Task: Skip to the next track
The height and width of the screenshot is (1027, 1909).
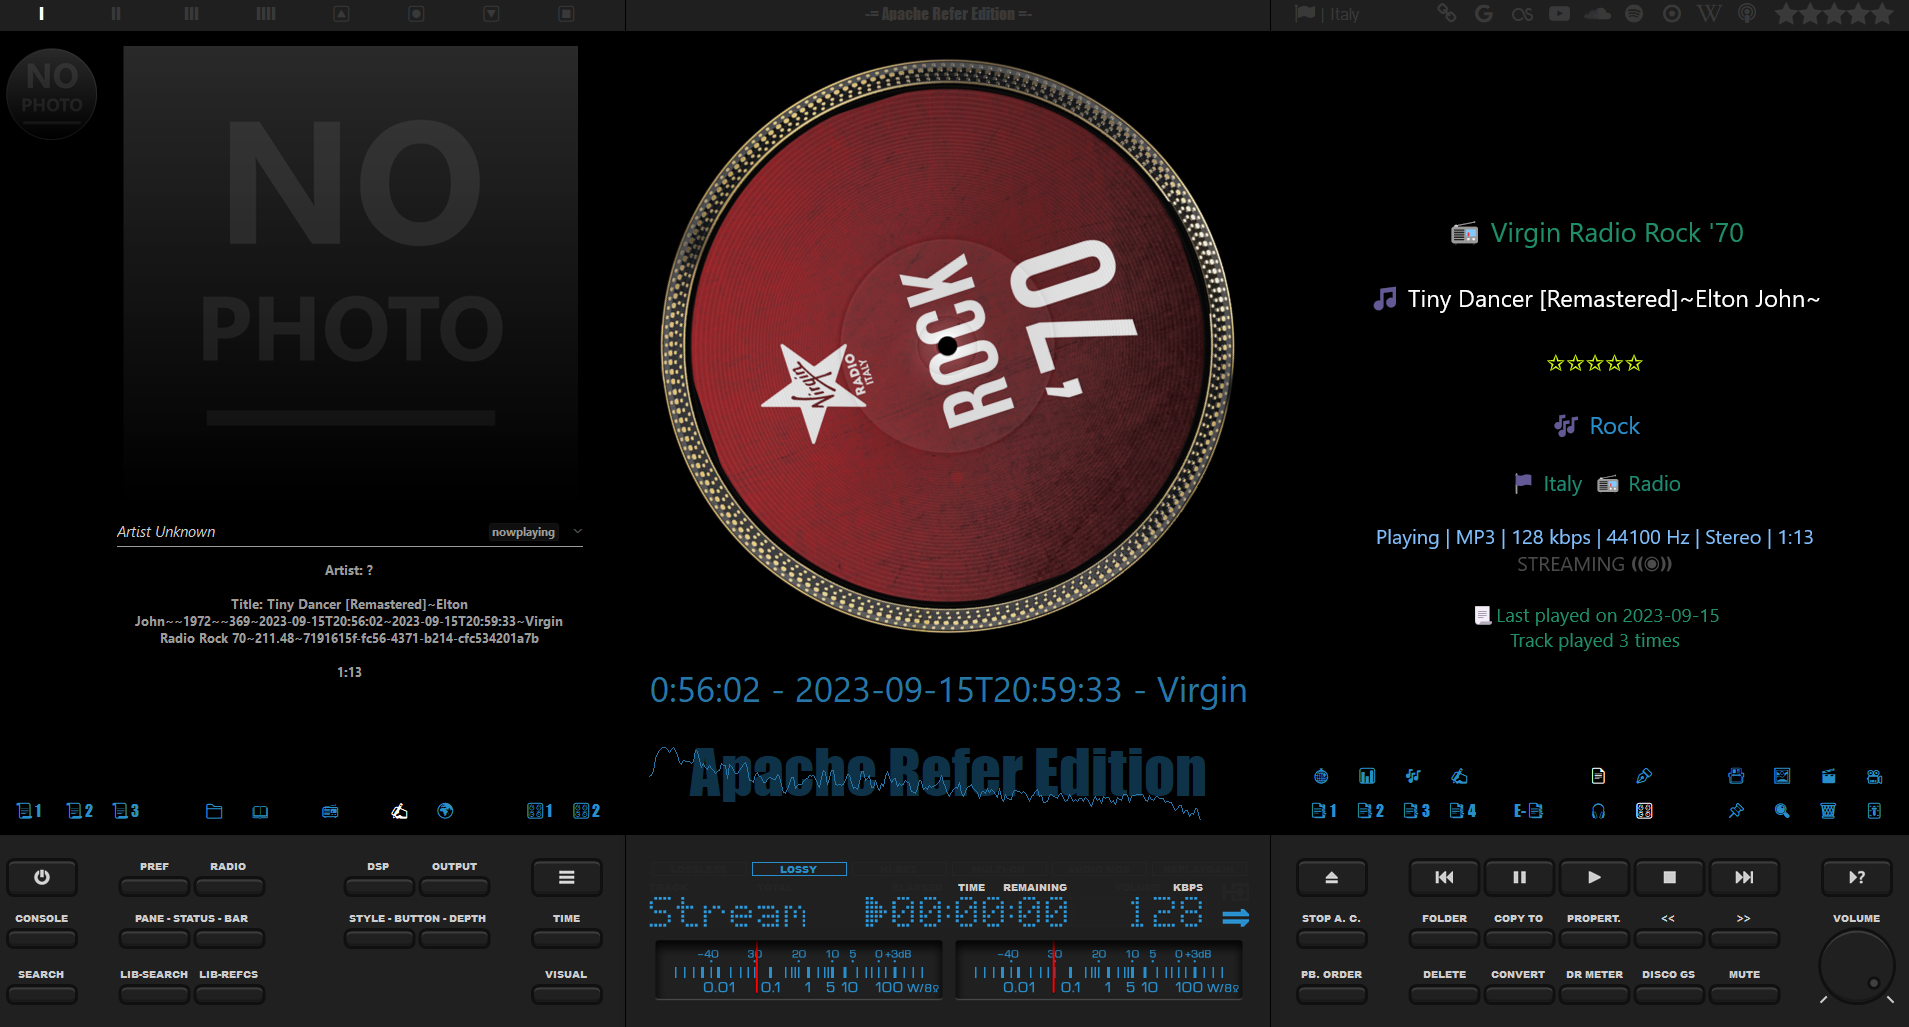Action: (1744, 877)
